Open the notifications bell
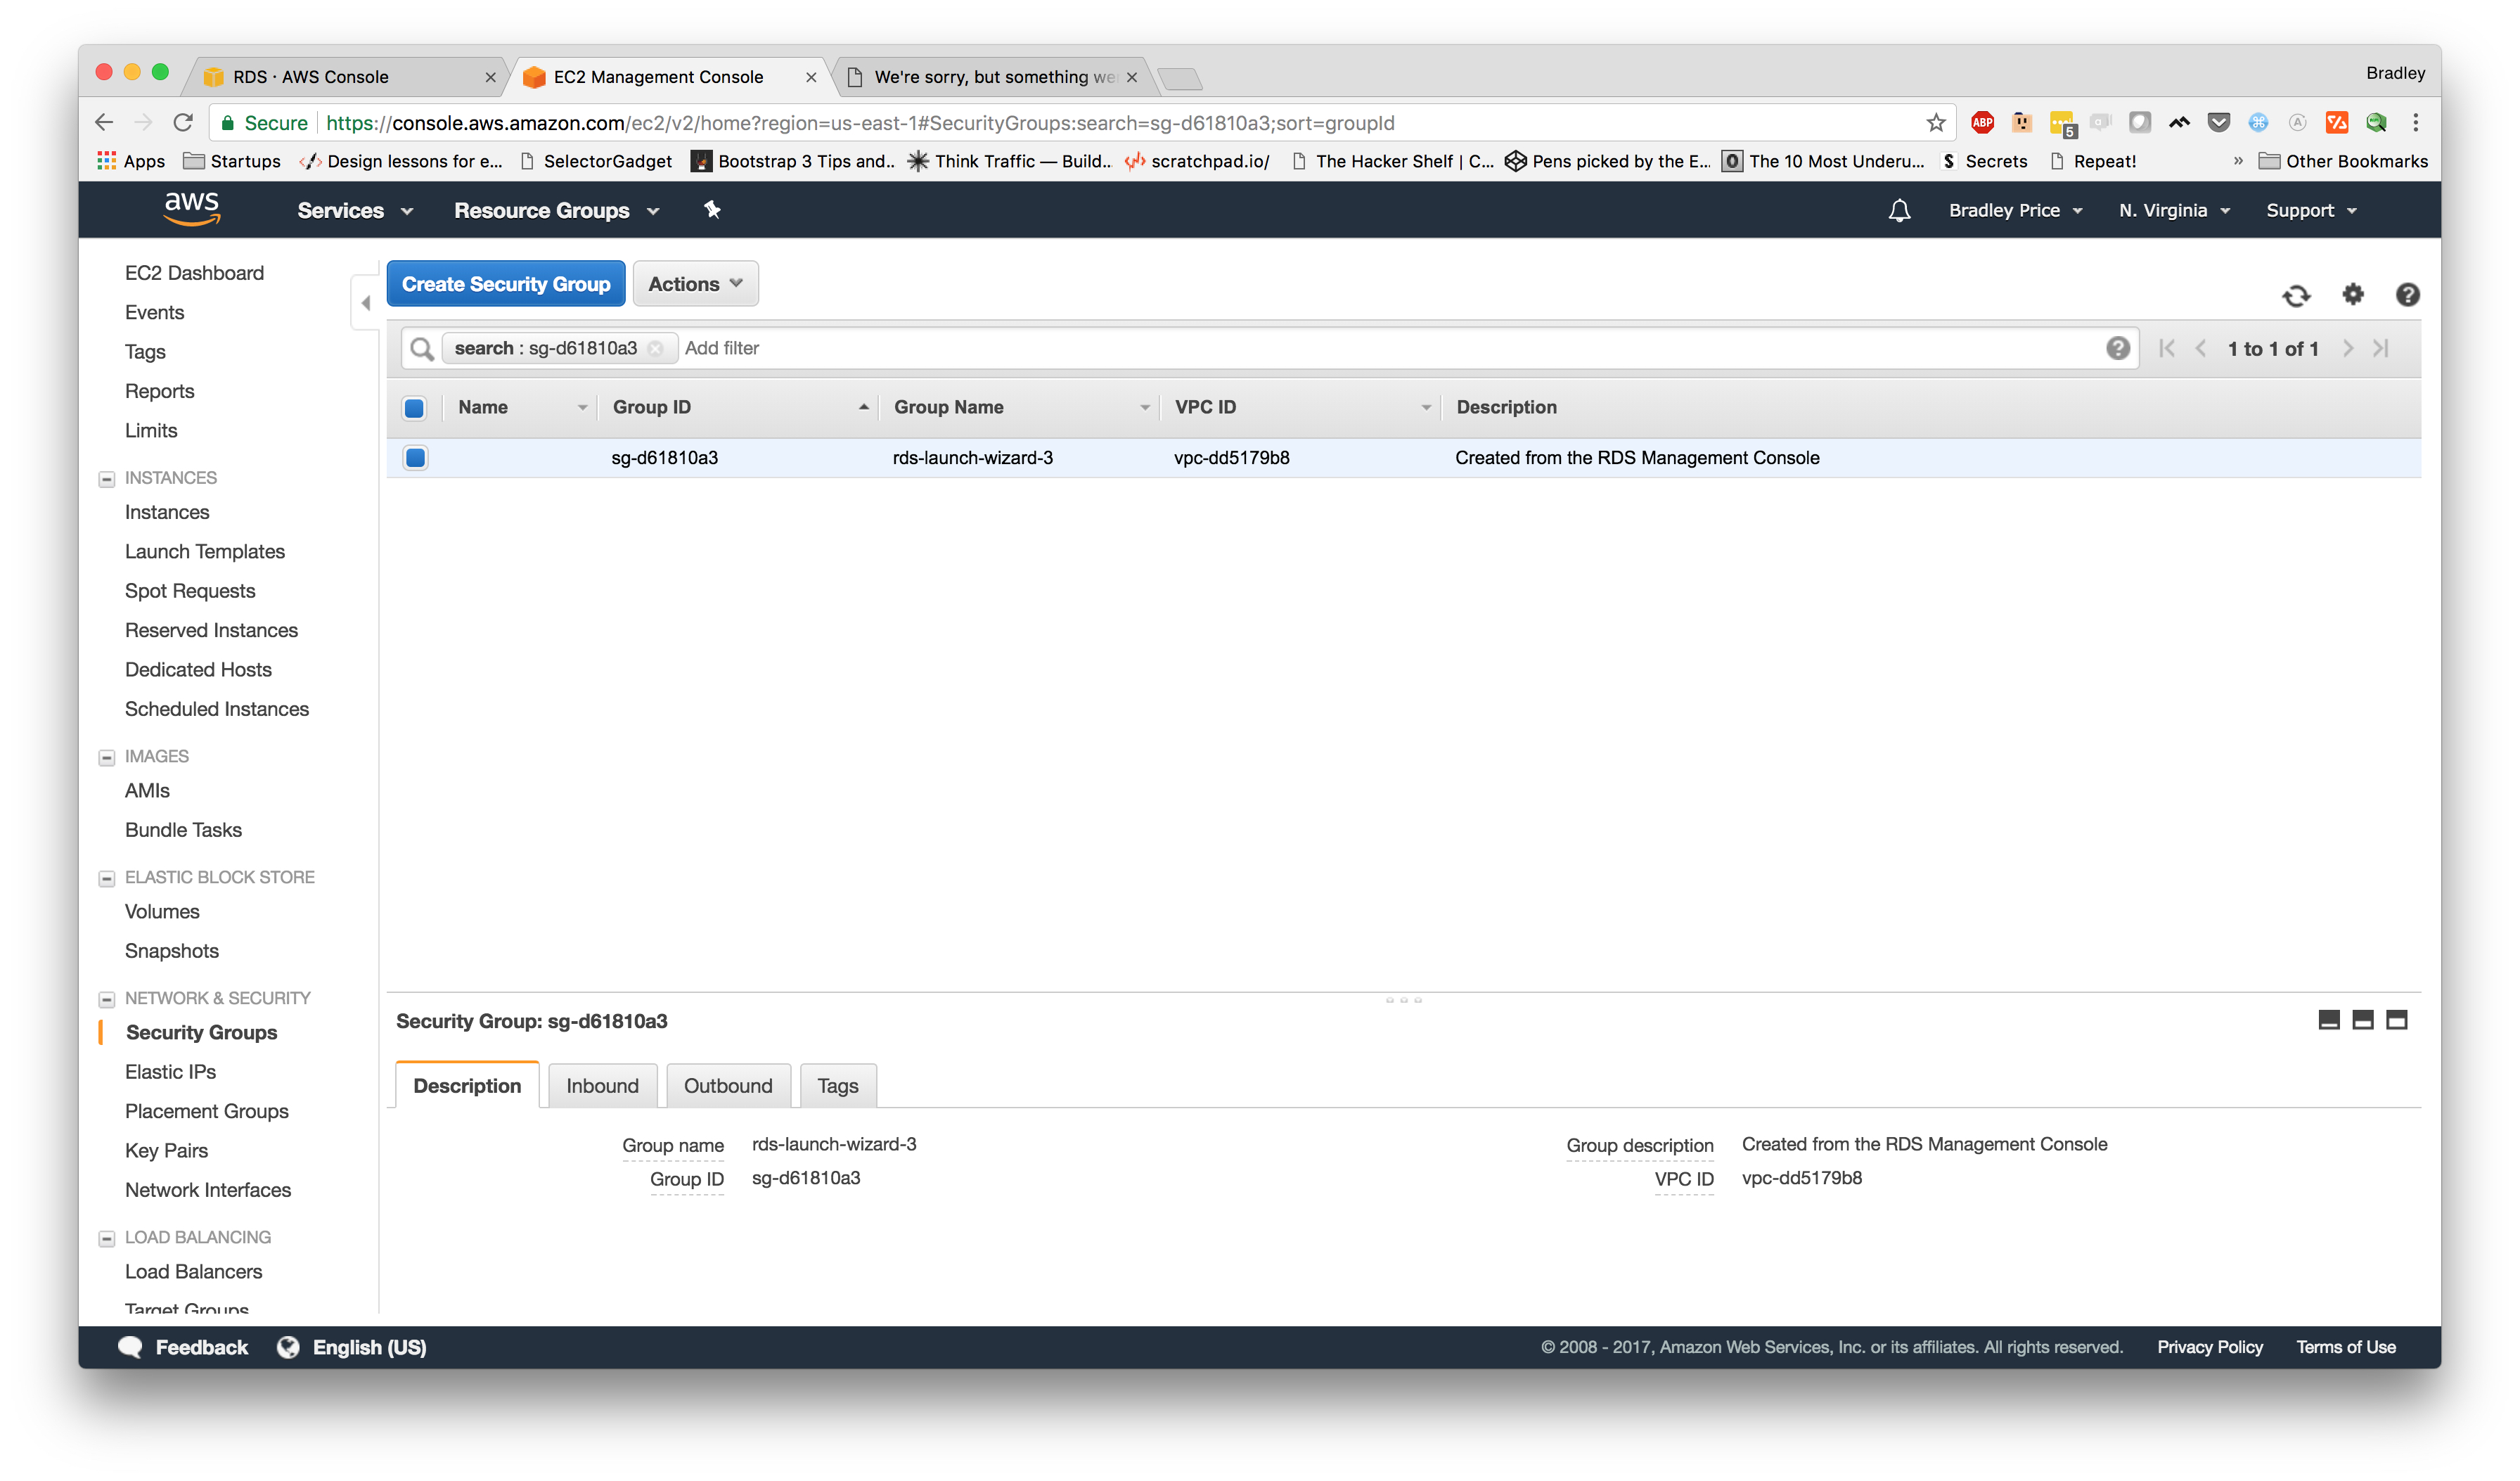The width and height of the screenshot is (2520, 1481). point(1899,210)
